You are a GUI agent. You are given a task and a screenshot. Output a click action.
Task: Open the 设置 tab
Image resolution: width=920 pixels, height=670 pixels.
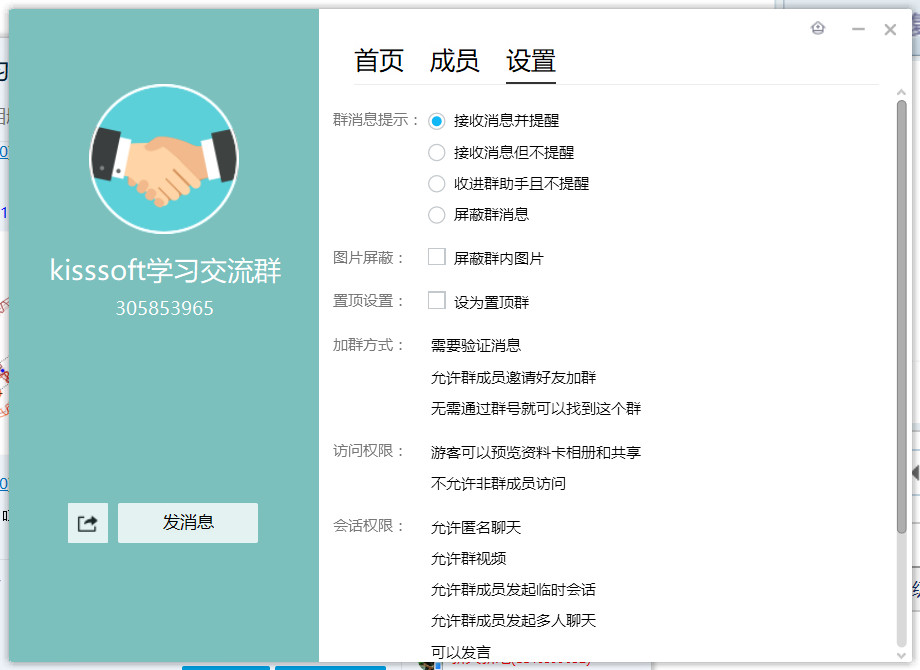[531, 61]
